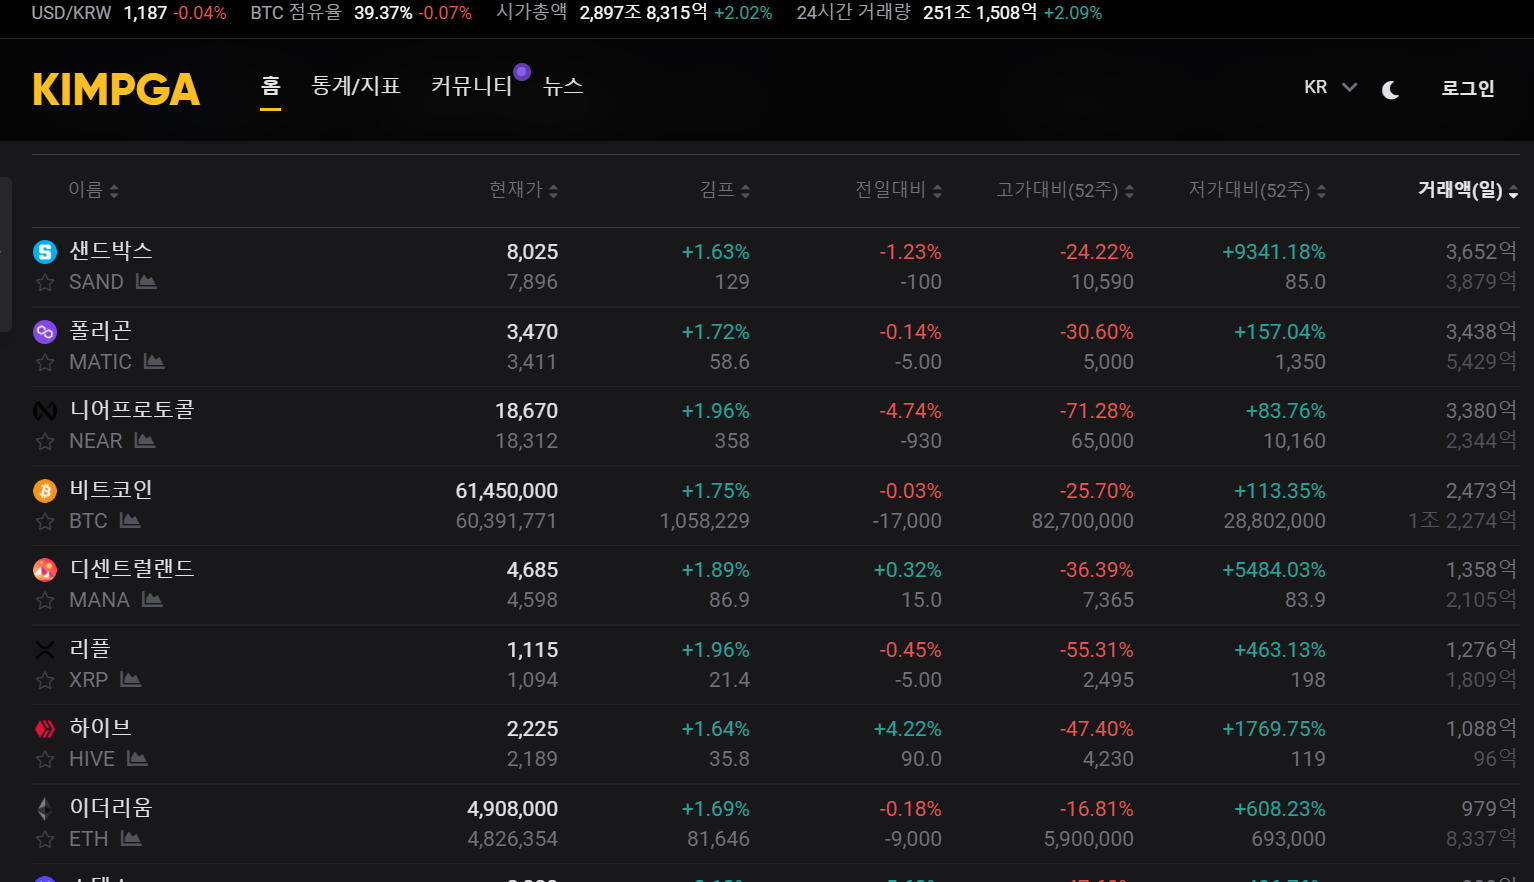Sort table by 현재가 column
This screenshot has width=1534, height=882.
523,190
